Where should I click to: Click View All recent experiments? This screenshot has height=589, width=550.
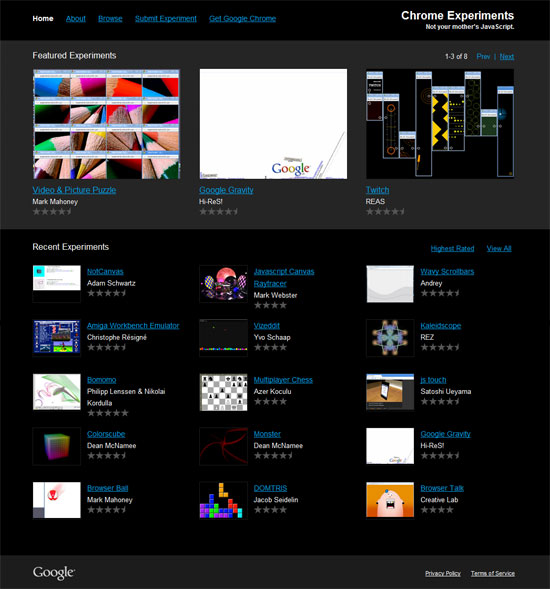[x=499, y=249]
